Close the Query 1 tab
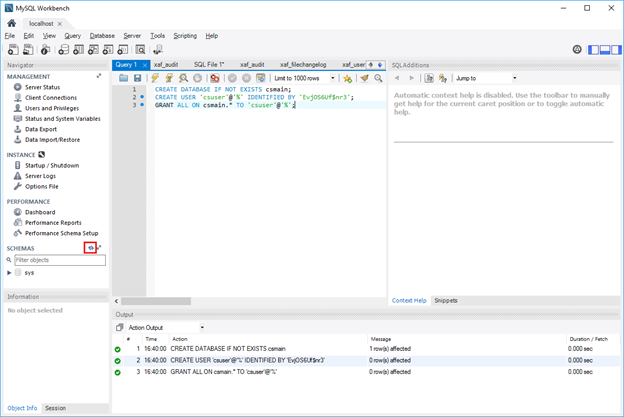Image resolution: width=624 pixels, height=417 pixels. tap(145, 65)
